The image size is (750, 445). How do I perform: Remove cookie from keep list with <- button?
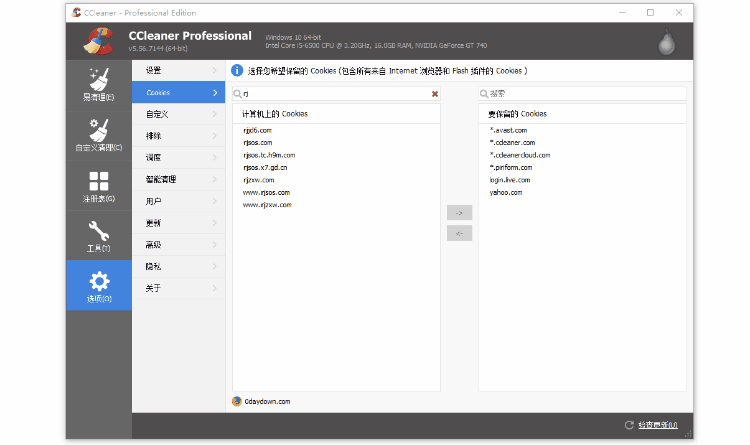[459, 233]
